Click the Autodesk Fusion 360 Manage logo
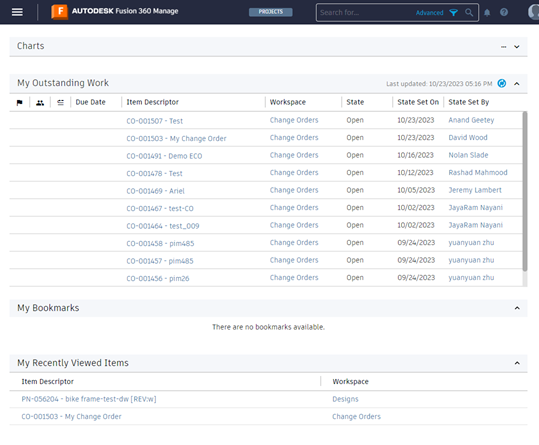Screen dimensions: 539x445 pyautogui.click(x=115, y=11)
